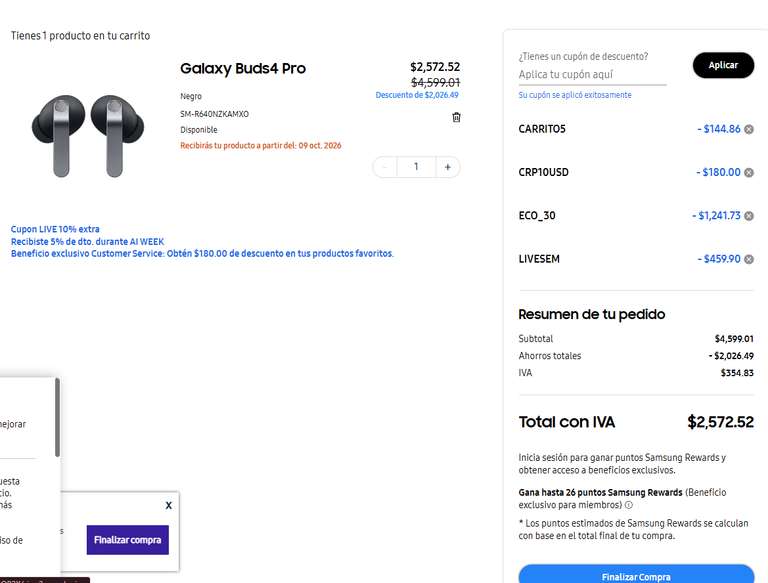Remove the LIVESEM coupon
768x583 pixels.
[x=749, y=259]
